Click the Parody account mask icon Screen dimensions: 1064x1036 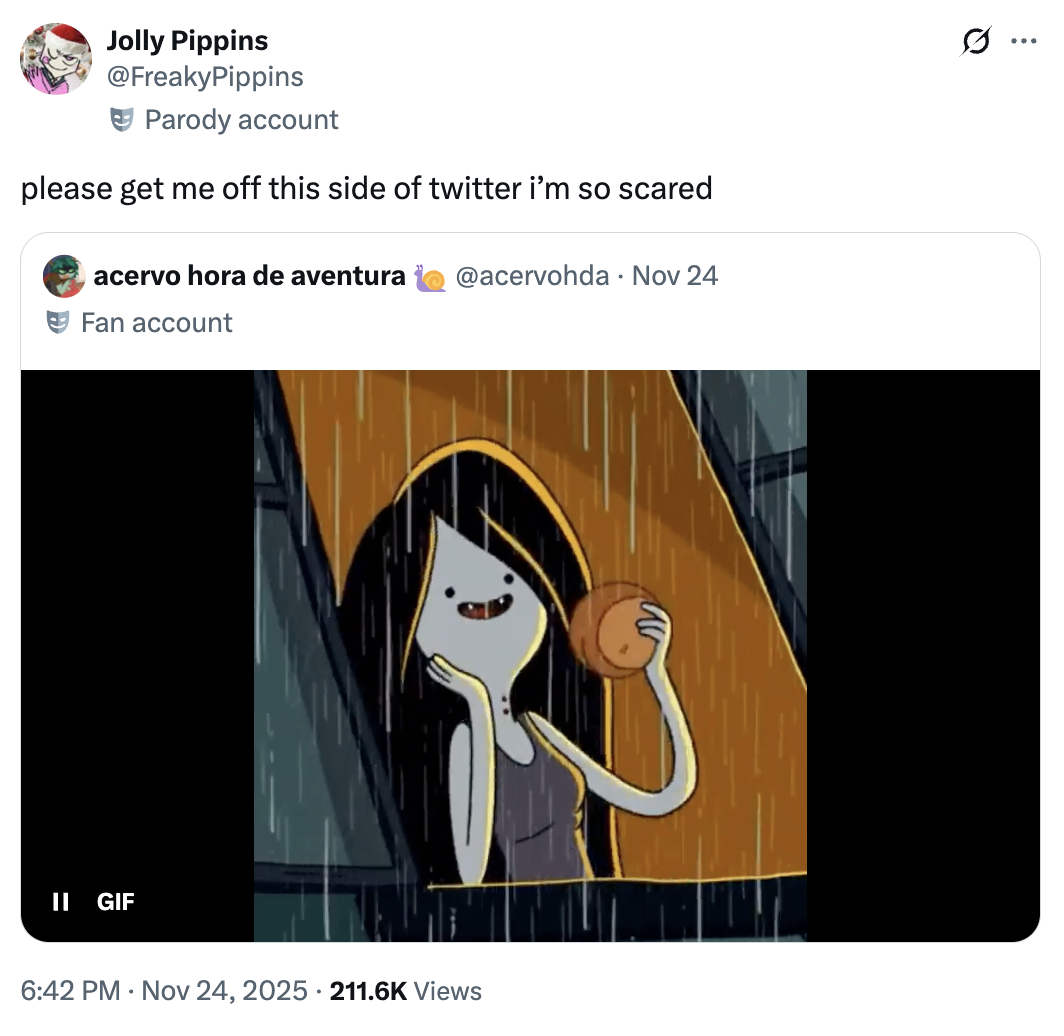(121, 121)
